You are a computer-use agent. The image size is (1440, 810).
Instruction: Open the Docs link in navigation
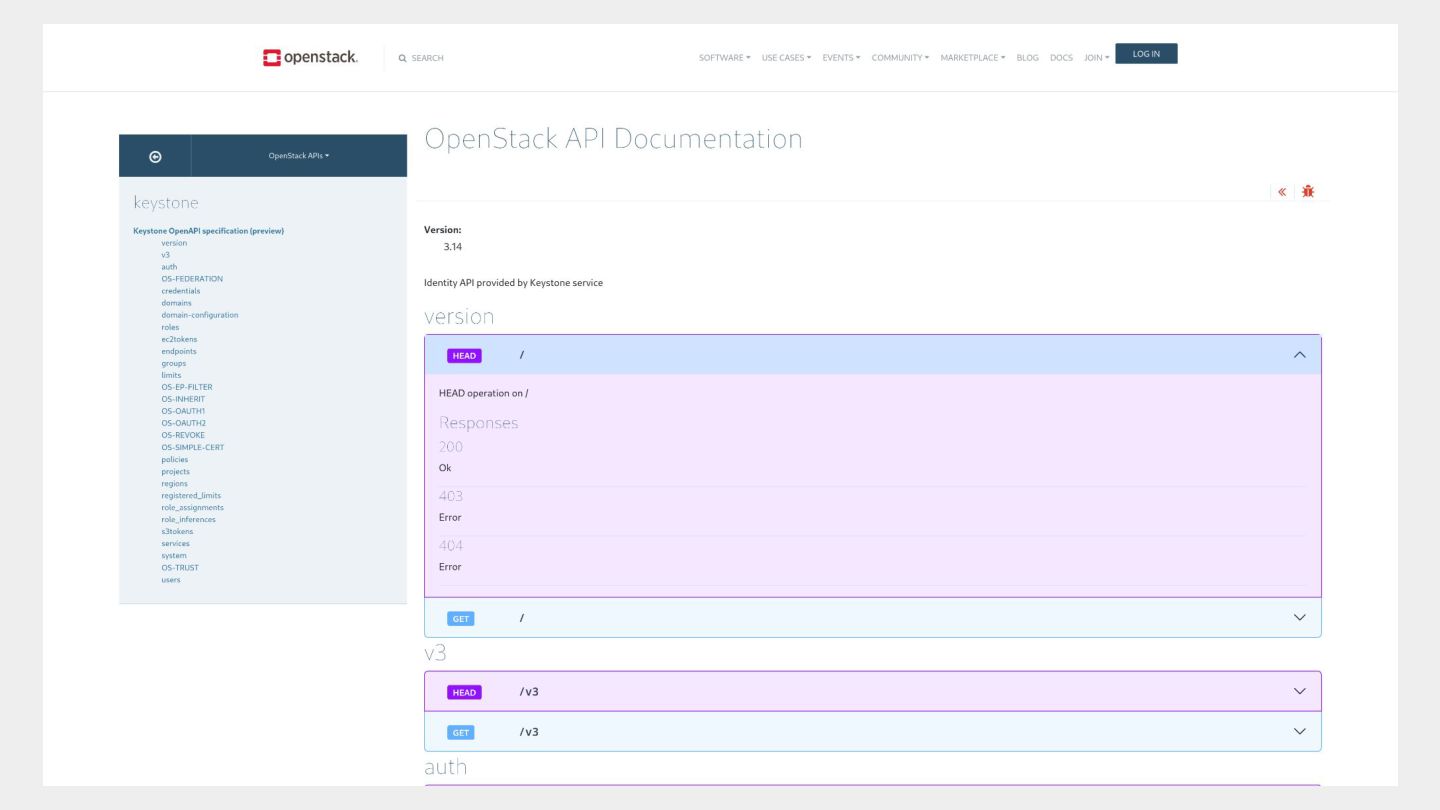click(x=1060, y=58)
